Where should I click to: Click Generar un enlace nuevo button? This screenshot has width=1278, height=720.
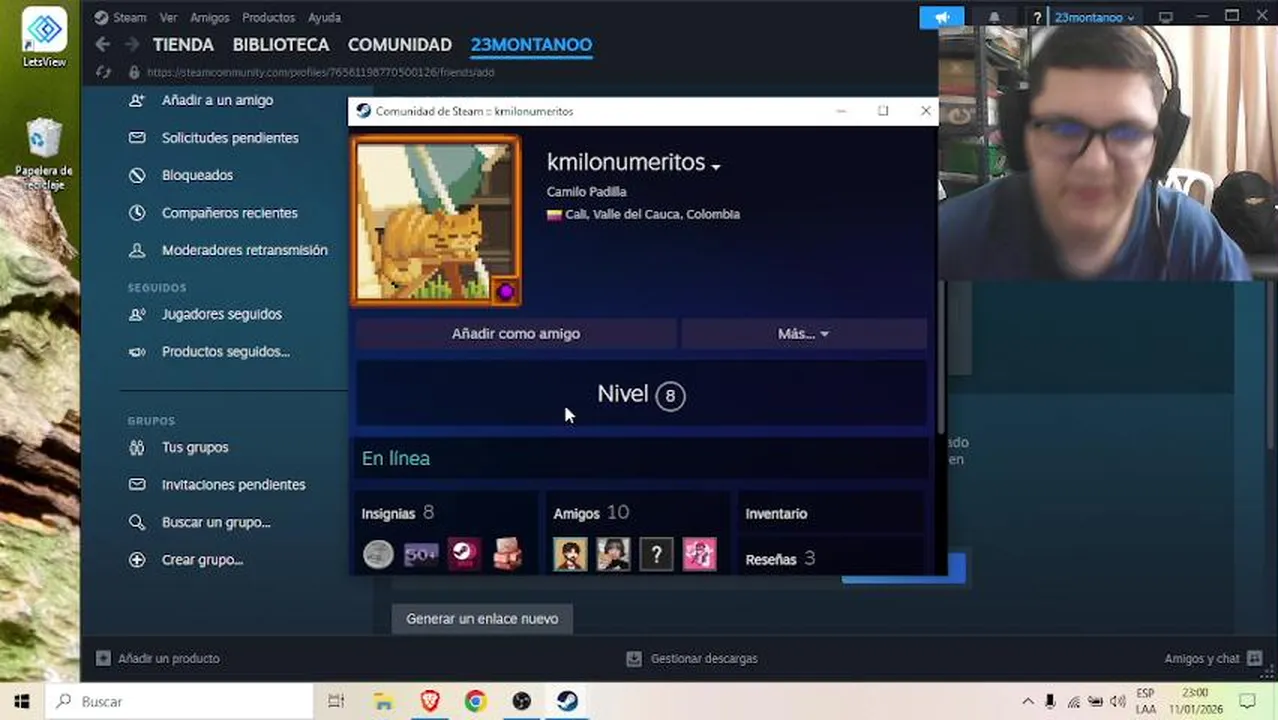pos(482,619)
